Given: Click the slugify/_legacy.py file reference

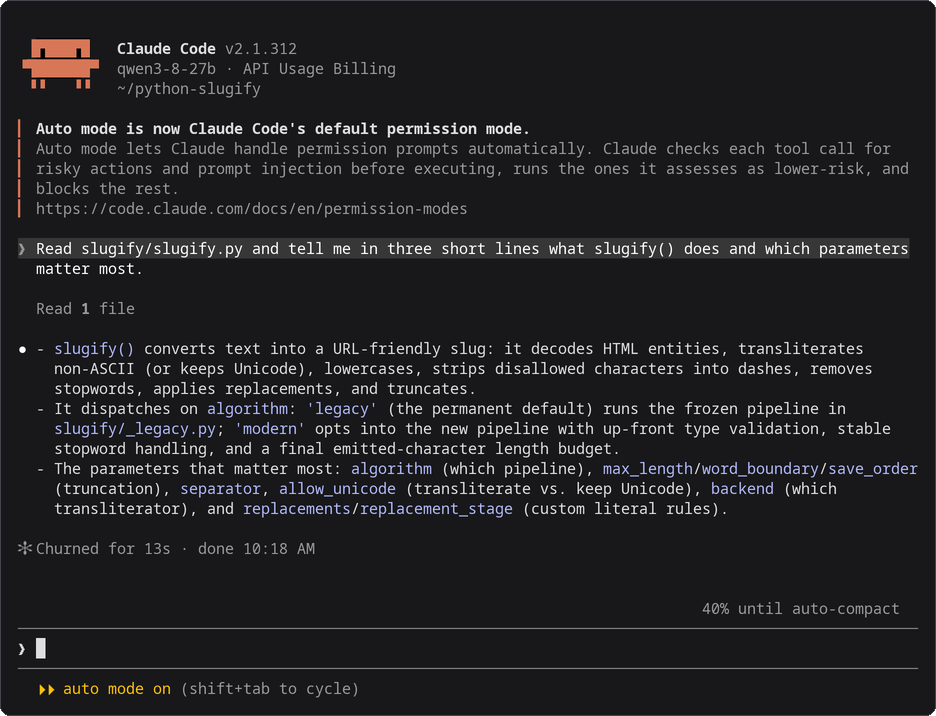Looking at the screenshot, I should tap(135, 429).
